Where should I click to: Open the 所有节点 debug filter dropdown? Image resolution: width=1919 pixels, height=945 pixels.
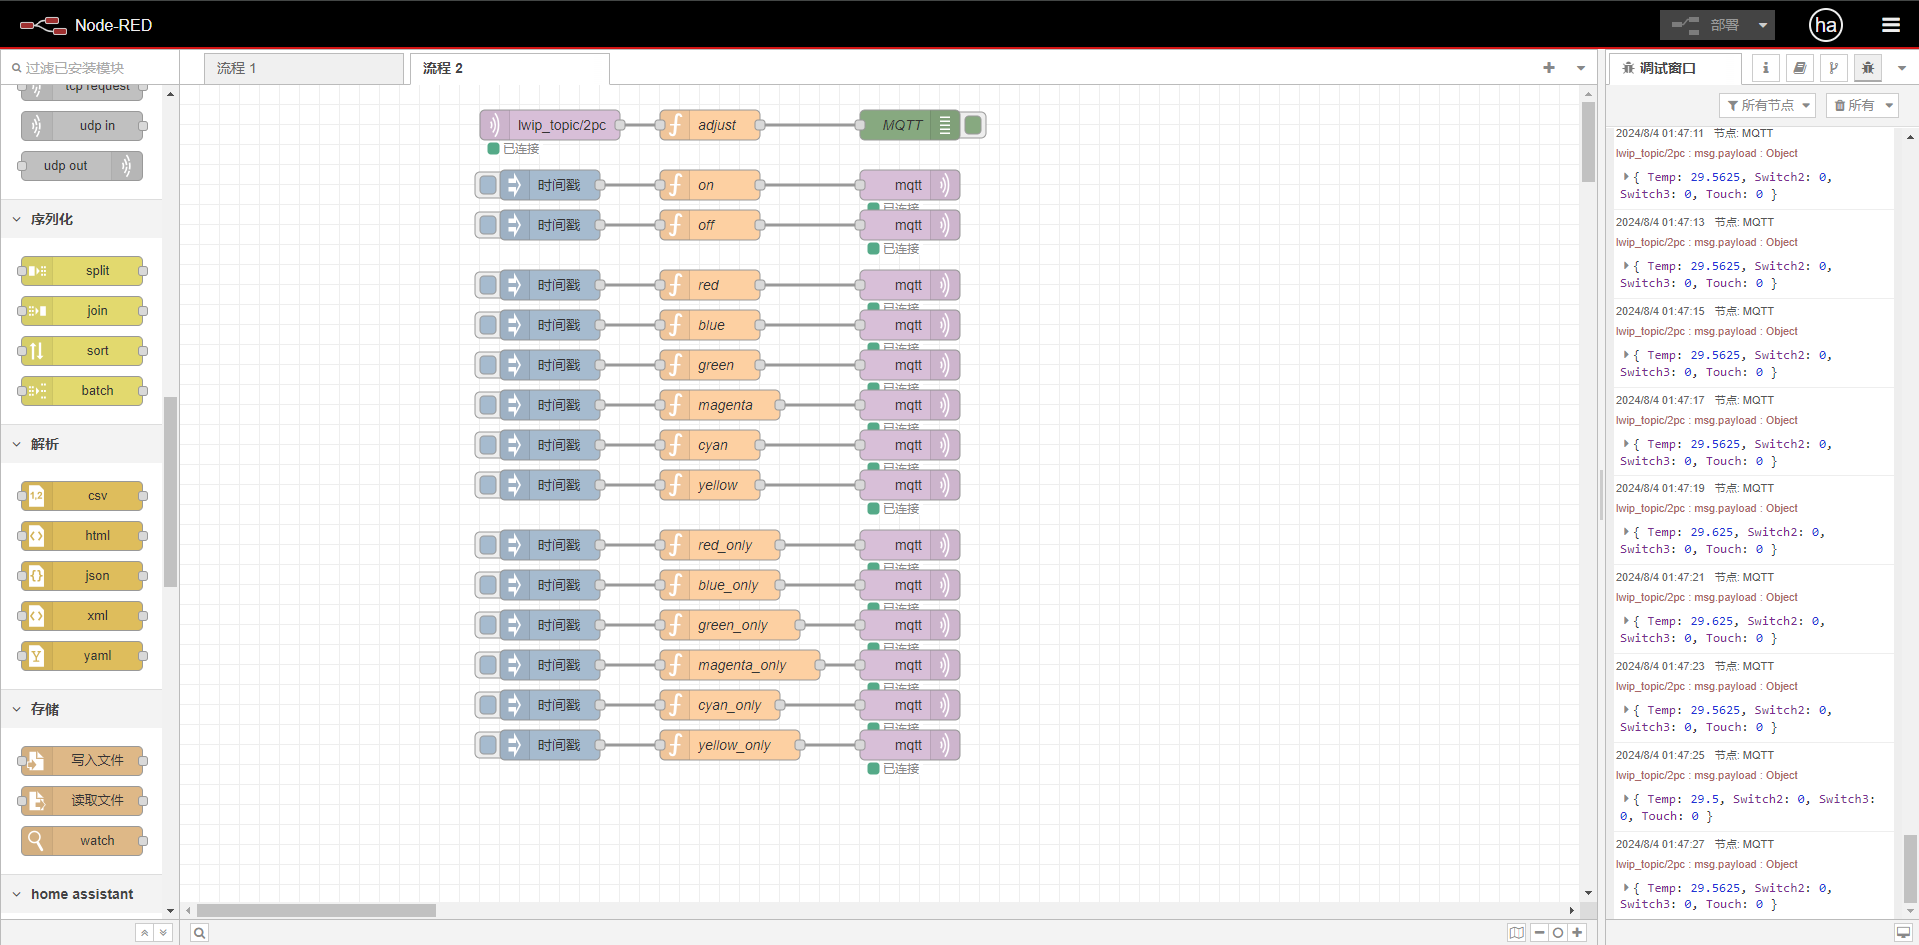point(1767,105)
